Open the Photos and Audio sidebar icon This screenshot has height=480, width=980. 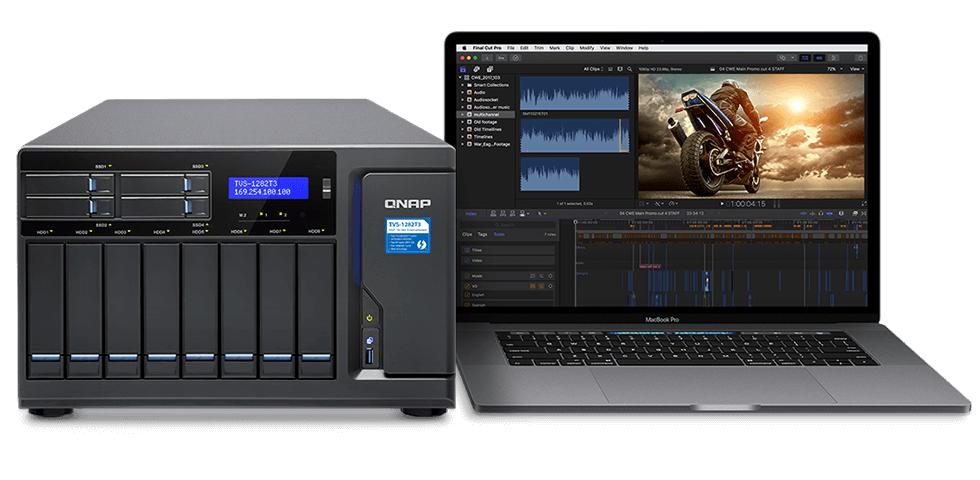tap(476, 69)
